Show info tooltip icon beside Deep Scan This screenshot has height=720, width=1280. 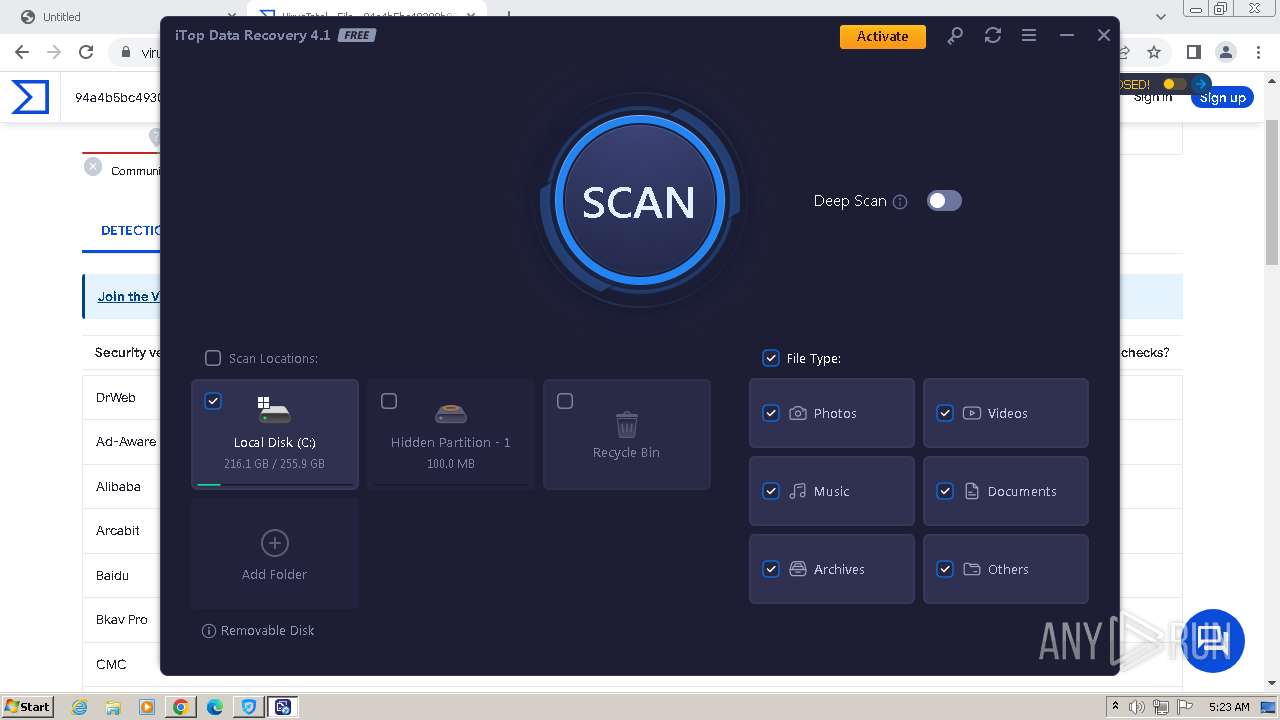pos(900,202)
